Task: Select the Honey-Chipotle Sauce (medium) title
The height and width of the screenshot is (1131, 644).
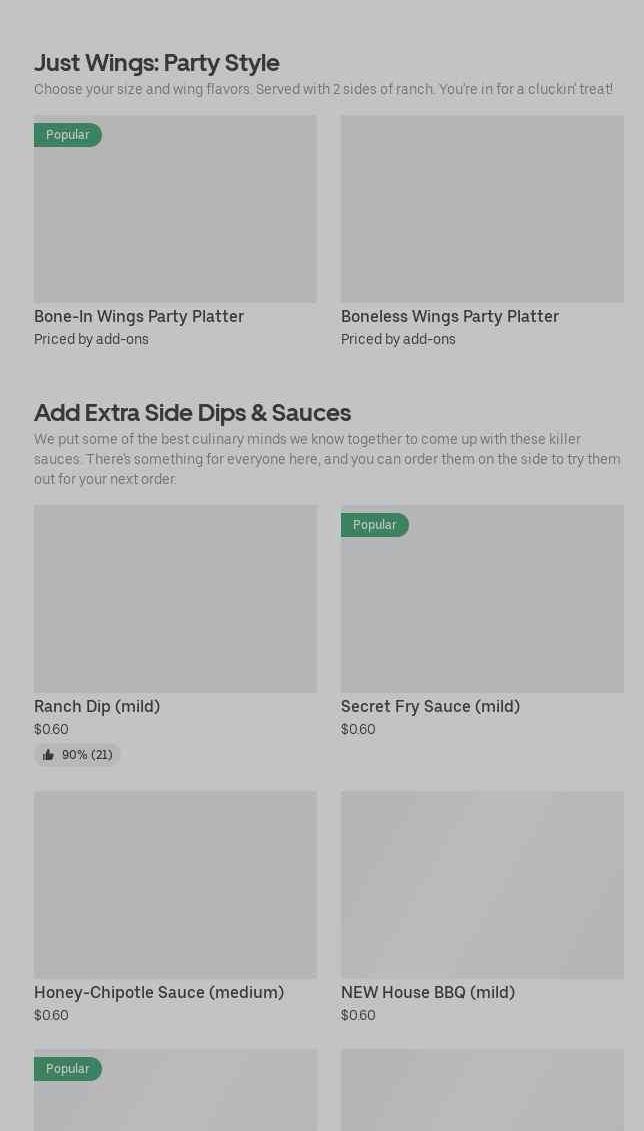Action: point(159,993)
